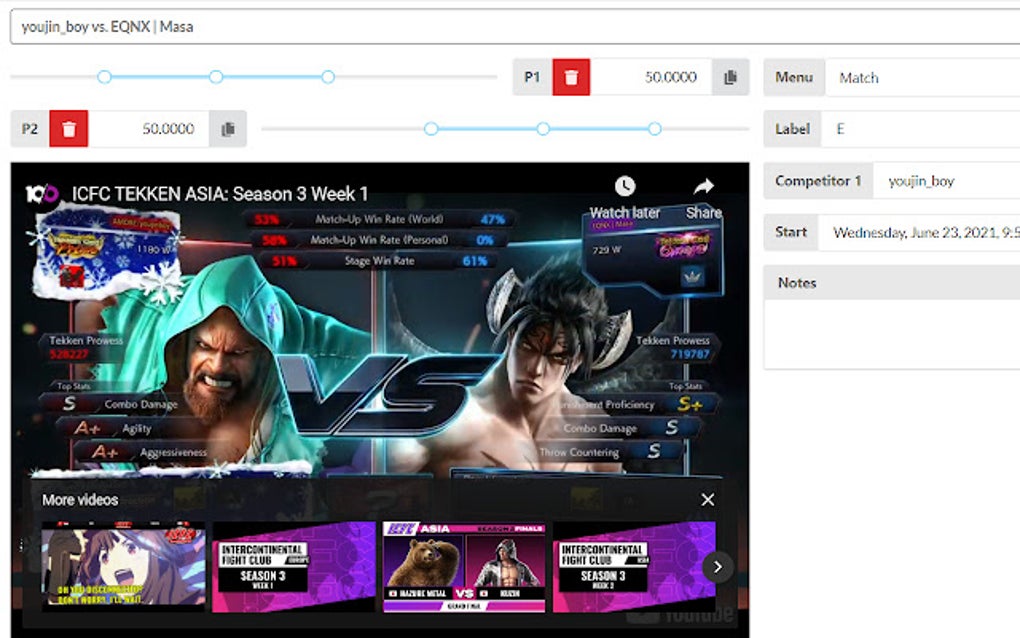Dismiss the More videos overlay
This screenshot has width=1020, height=638.
tap(707, 499)
